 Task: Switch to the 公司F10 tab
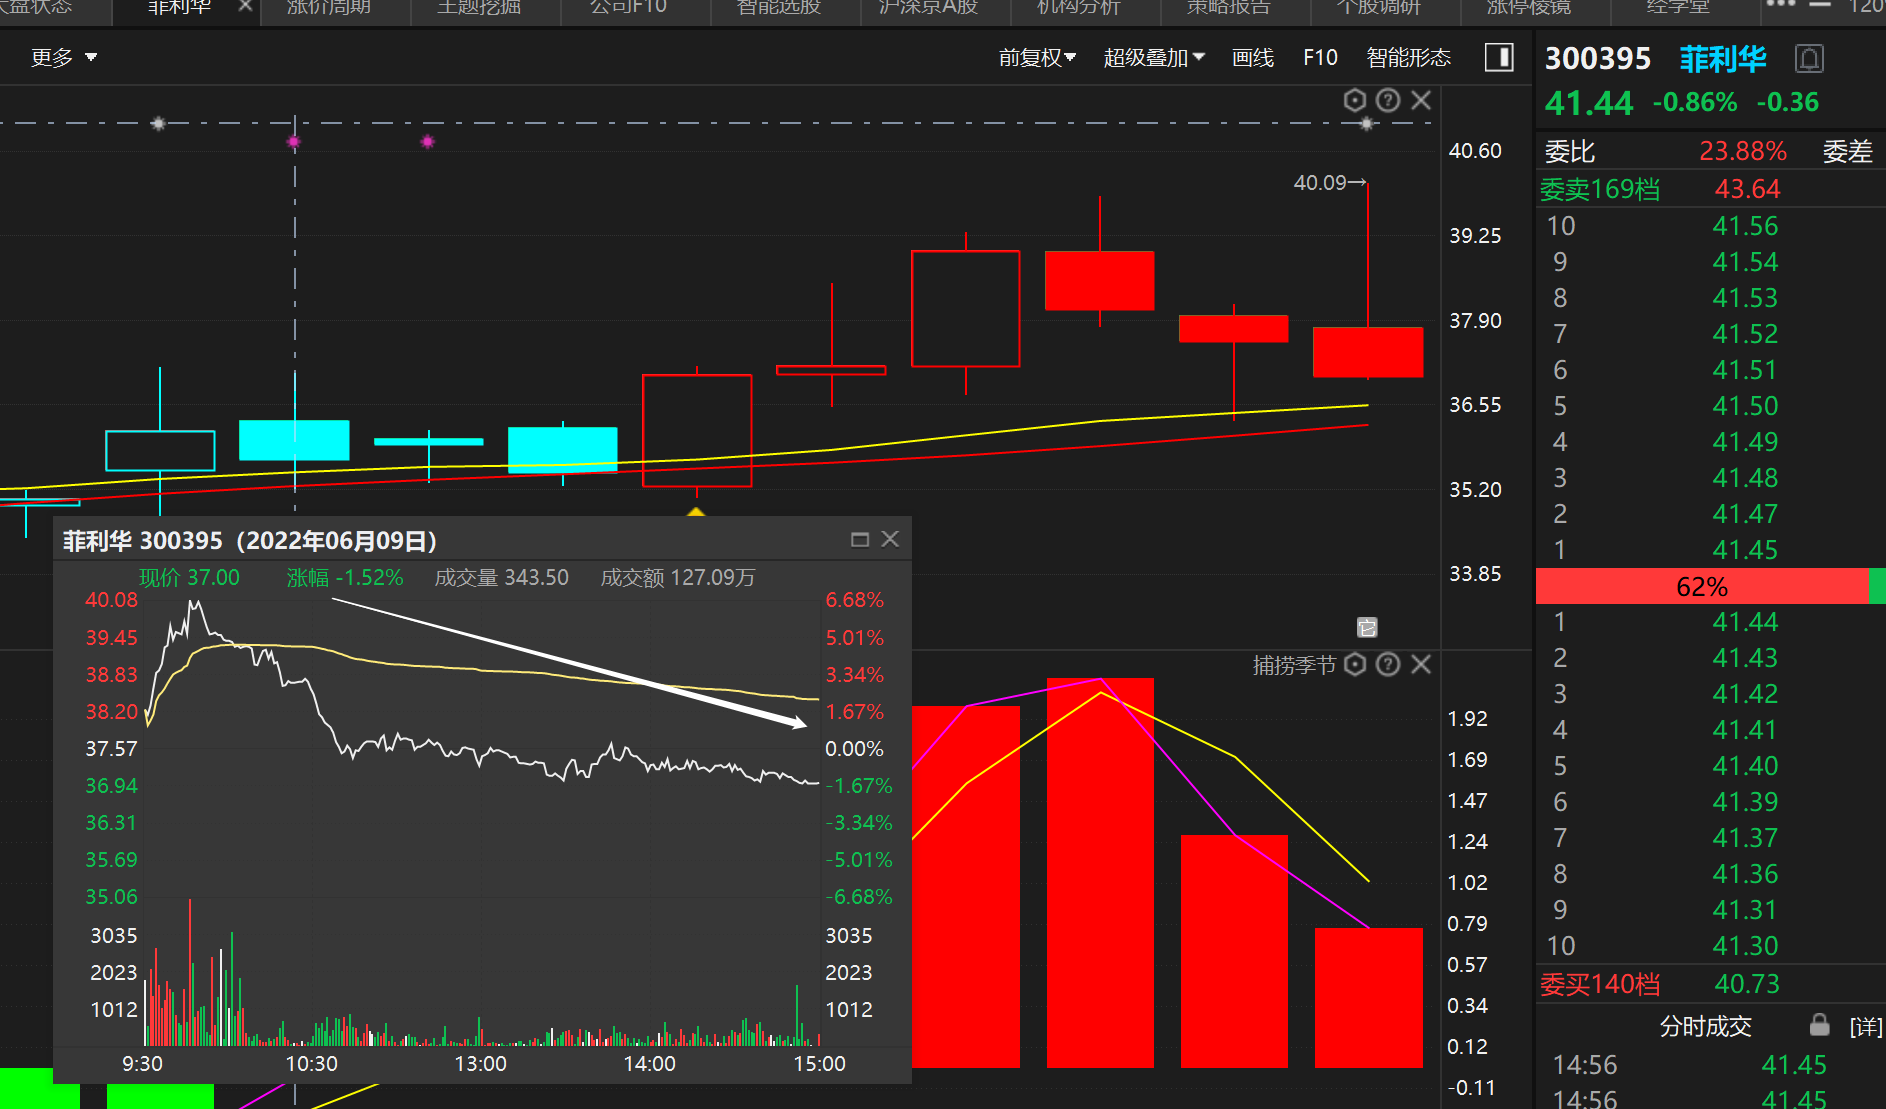[628, 7]
